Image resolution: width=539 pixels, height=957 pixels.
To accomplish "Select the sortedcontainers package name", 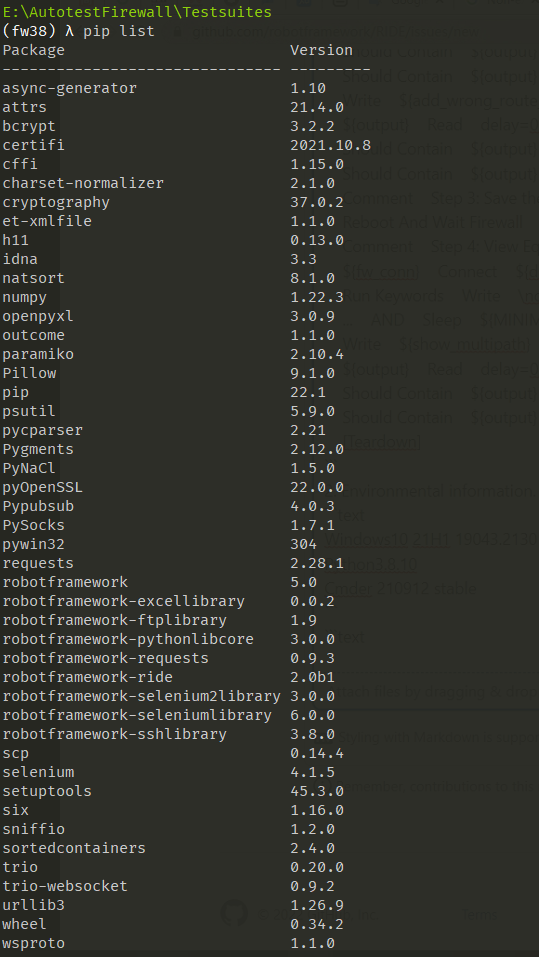I will (x=74, y=848).
